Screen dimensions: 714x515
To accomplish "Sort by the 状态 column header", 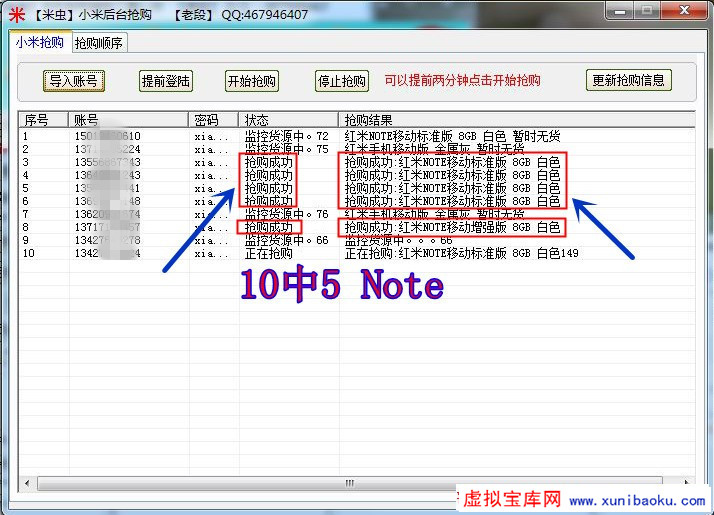I will pos(288,120).
